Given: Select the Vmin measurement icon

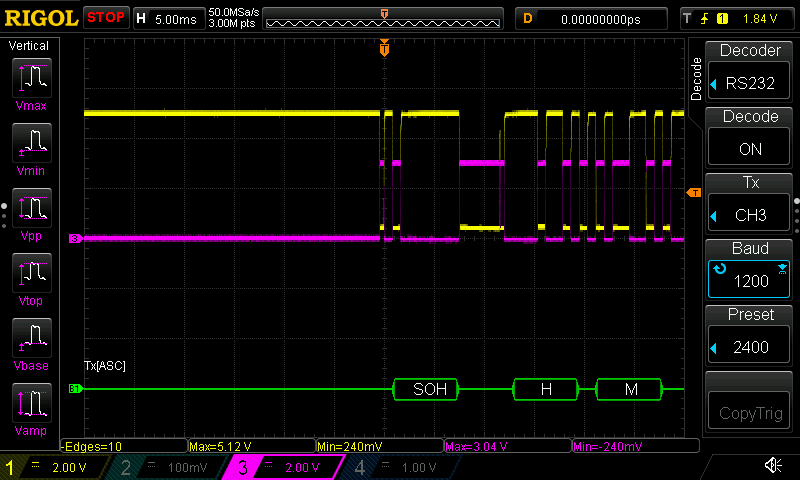Looking at the screenshot, I should tap(31, 148).
